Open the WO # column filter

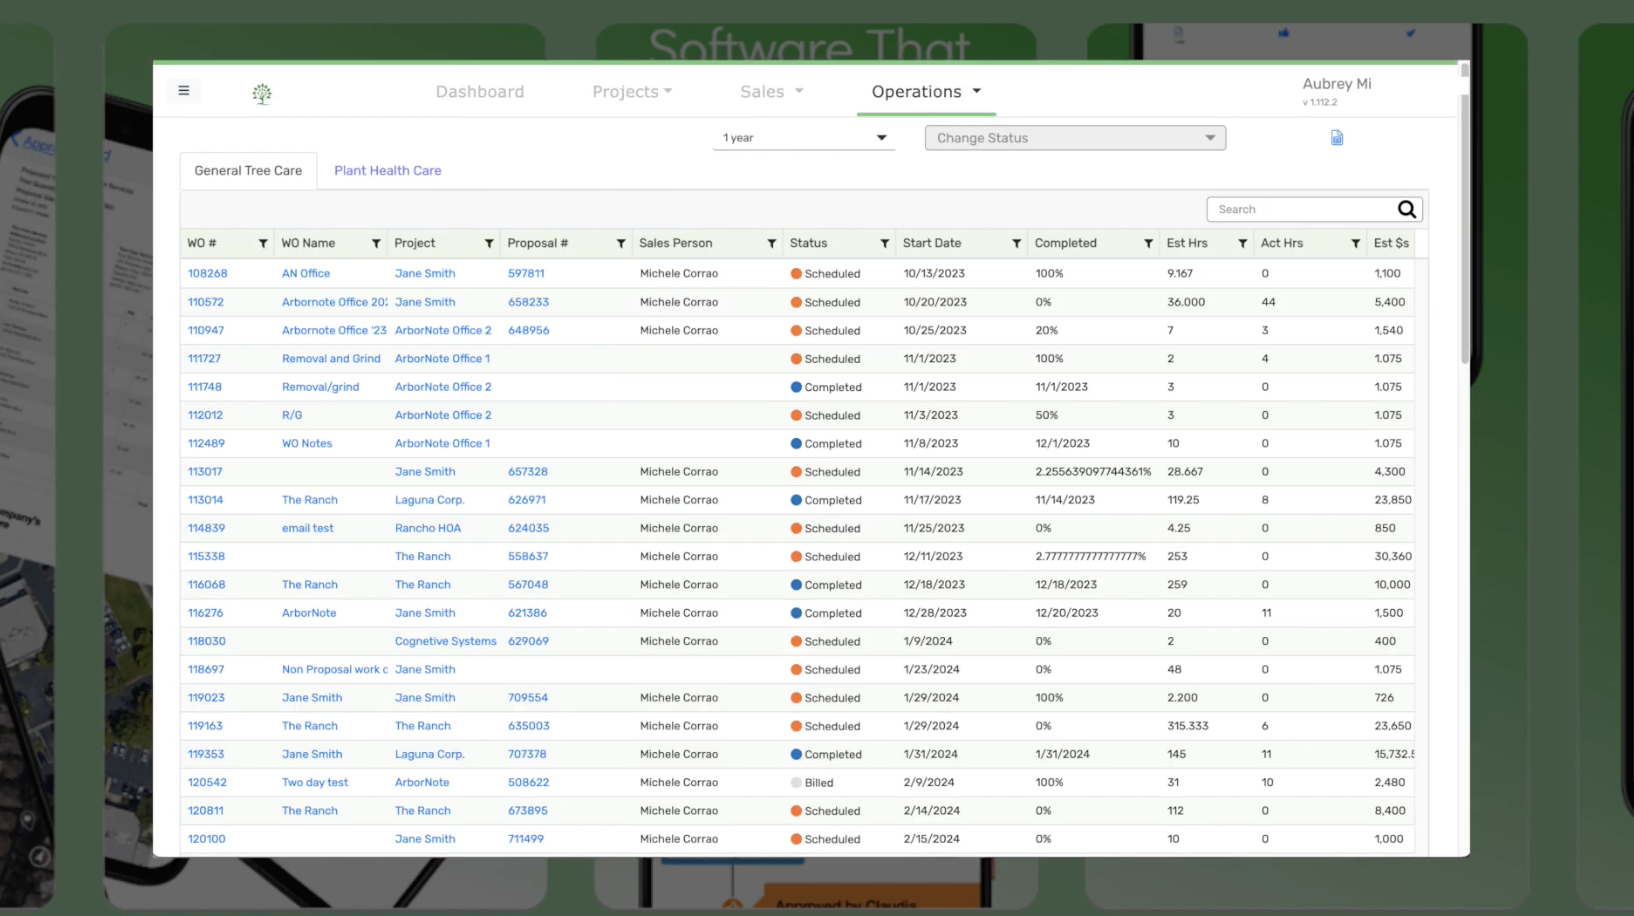[263, 243]
